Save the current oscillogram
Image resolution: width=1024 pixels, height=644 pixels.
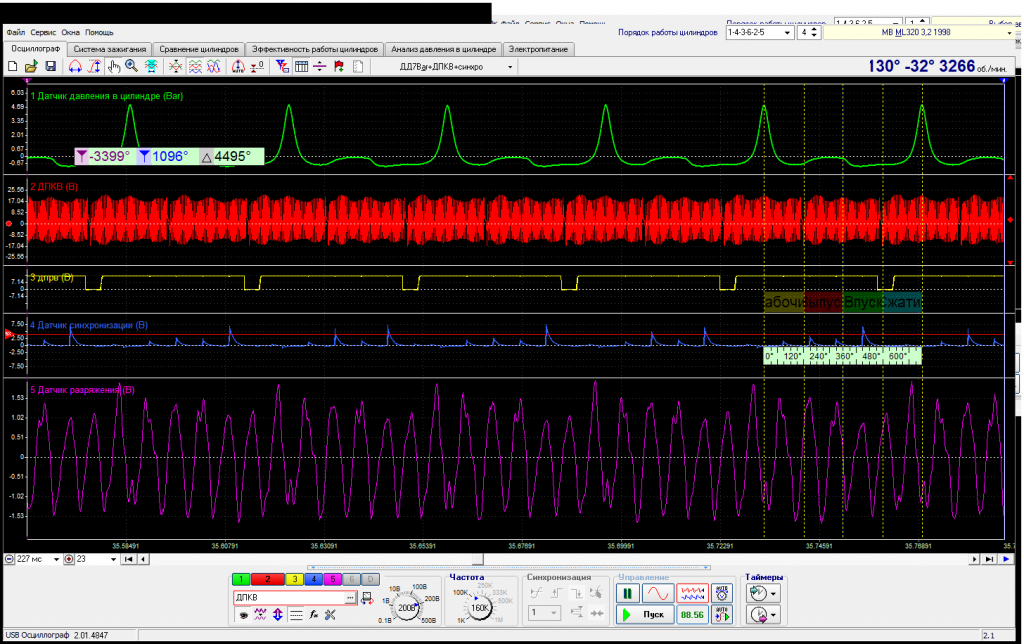pos(50,67)
